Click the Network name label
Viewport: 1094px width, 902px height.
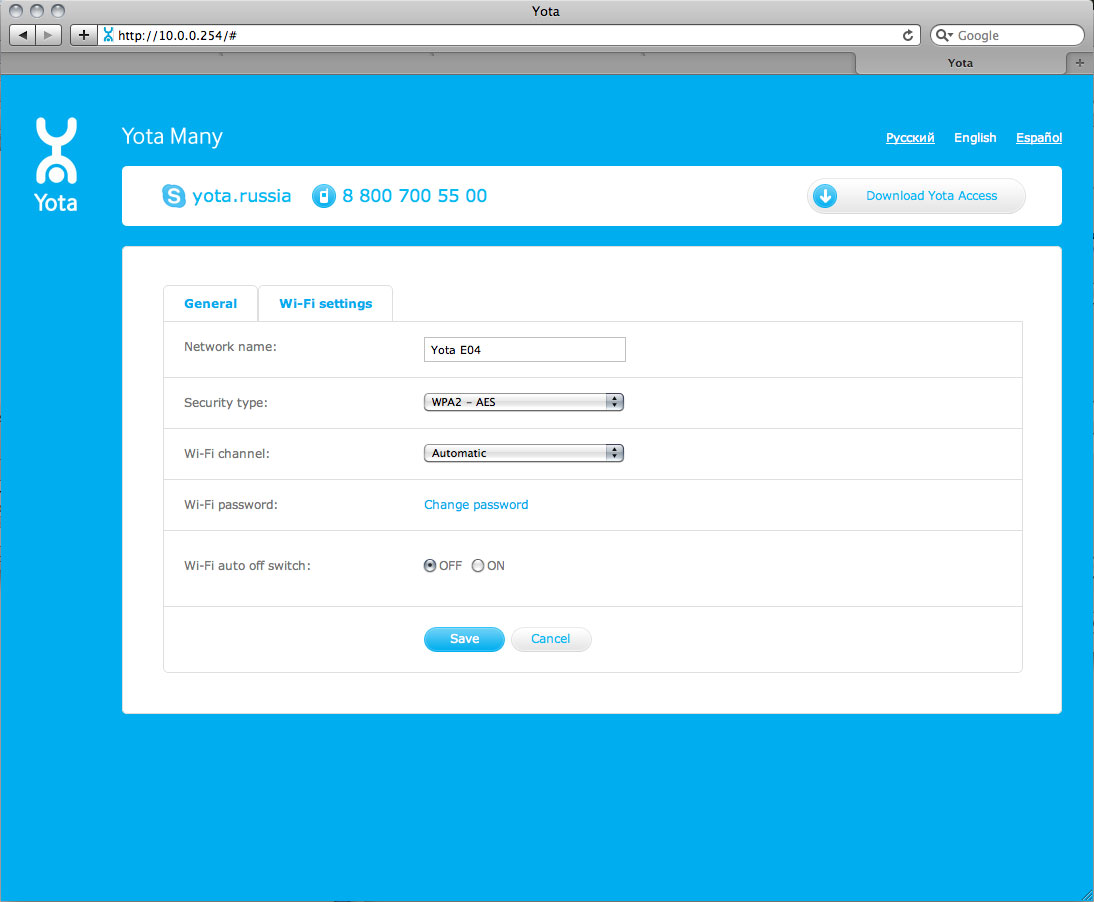(x=230, y=347)
